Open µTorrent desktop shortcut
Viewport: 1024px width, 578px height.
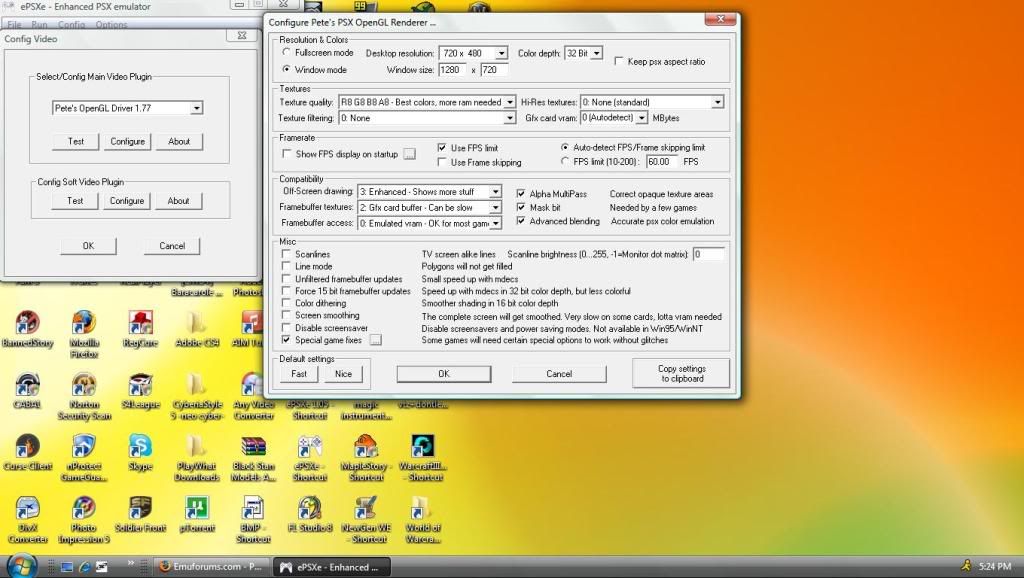(x=197, y=514)
